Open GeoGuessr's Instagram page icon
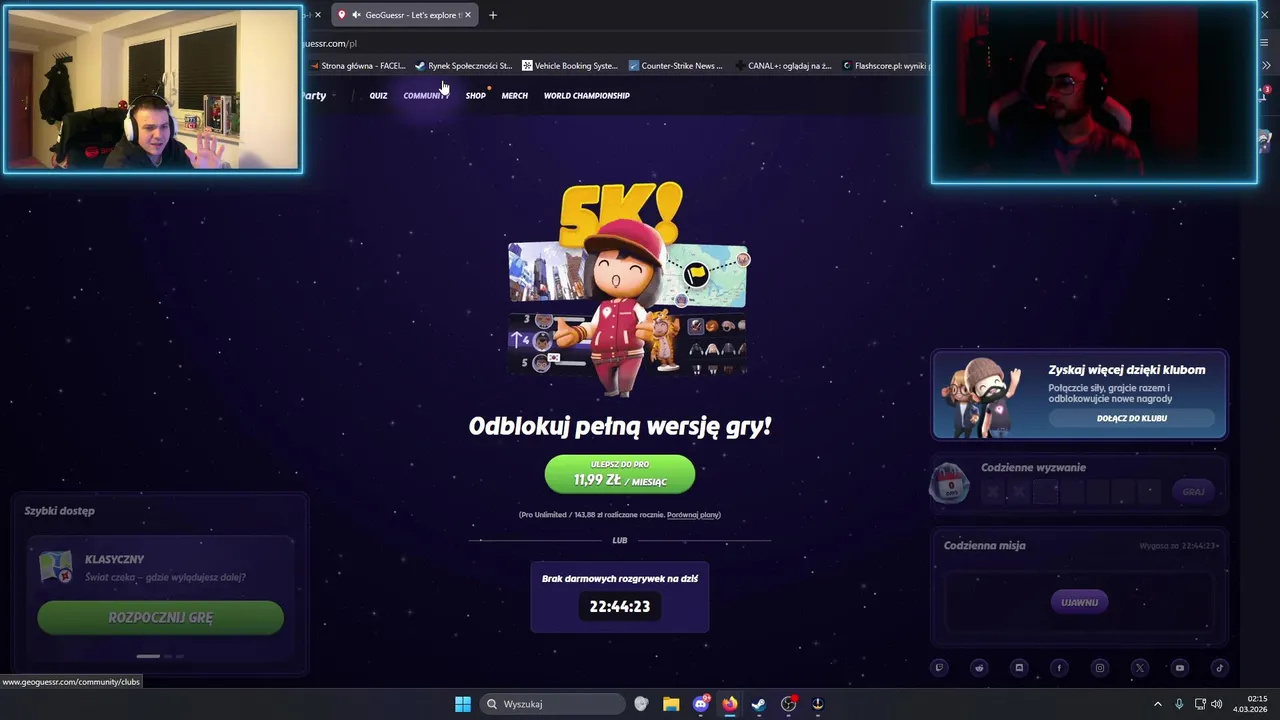This screenshot has width=1280, height=720. point(1100,668)
